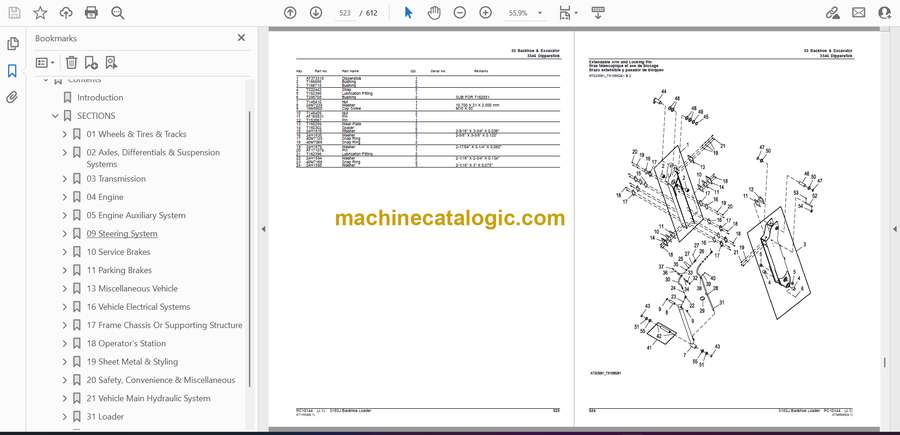The image size is (900, 435).
Task: Open the 13 Miscellaneous Vehicle bookmark
Action: click(x=132, y=289)
